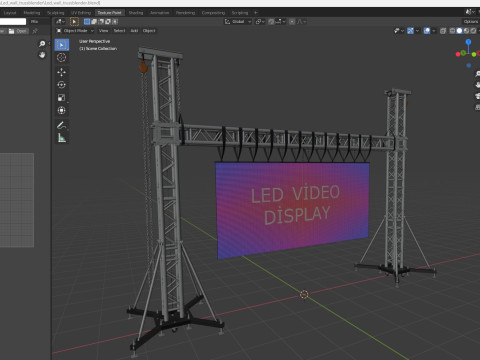Toggle proportional editing icon
The height and width of the screenshot is (360, 480).
(x=292, y=22)
